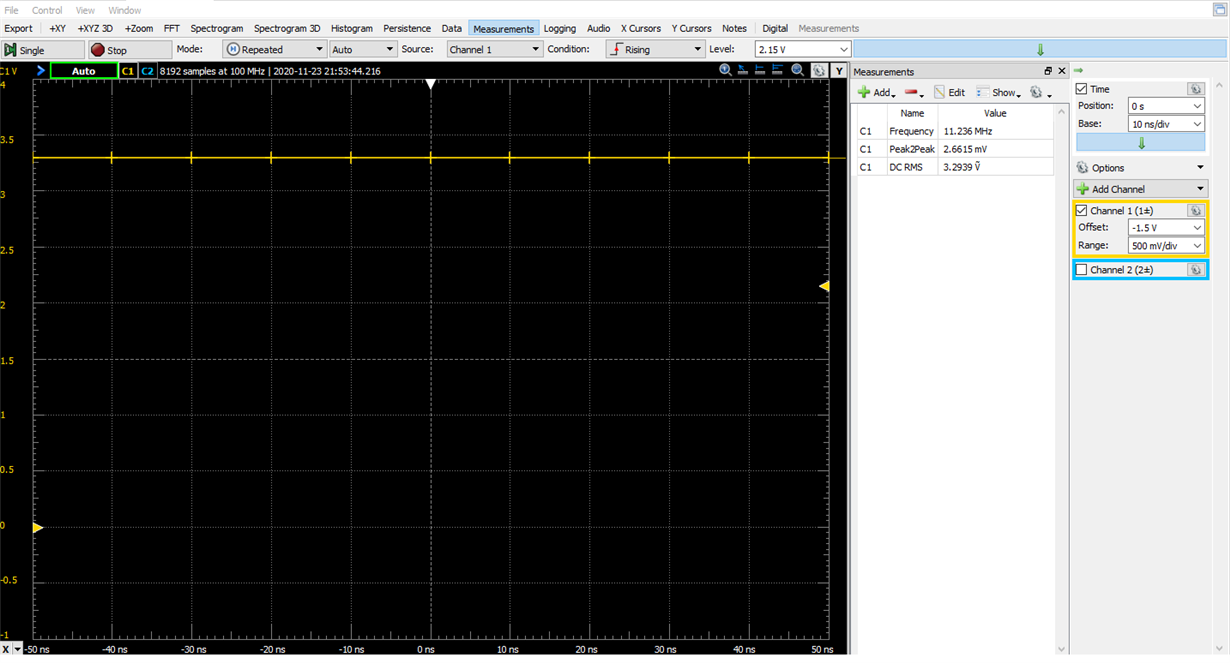Screen dimensions: 1230x663
Task: Stop the running acquisition
Action: 129,49
